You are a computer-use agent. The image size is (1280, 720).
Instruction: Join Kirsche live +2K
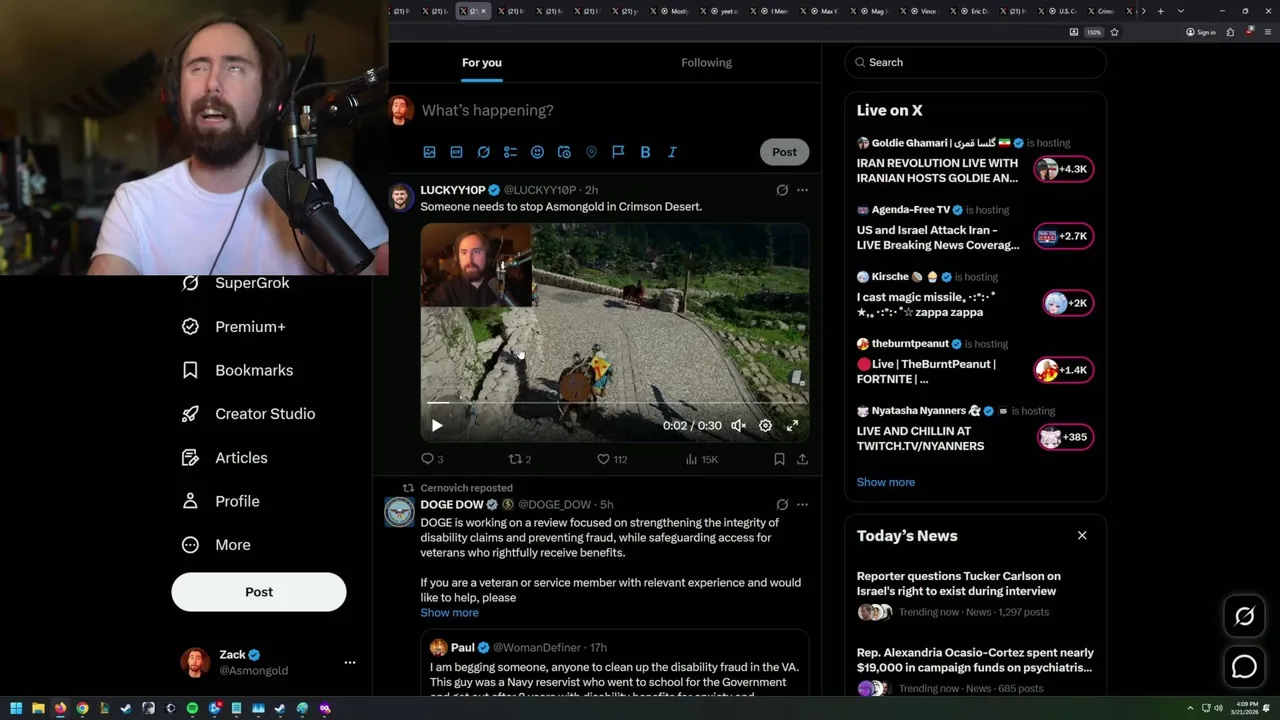(x=1068, y=303)
